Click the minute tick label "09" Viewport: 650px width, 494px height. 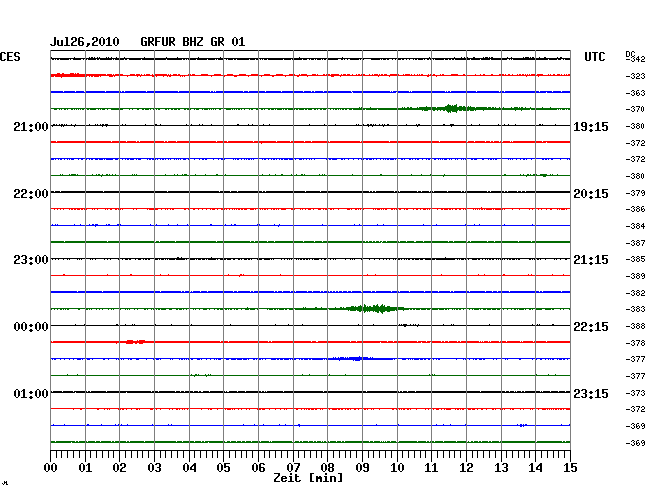pyautogui.click(x=362, y=467)
